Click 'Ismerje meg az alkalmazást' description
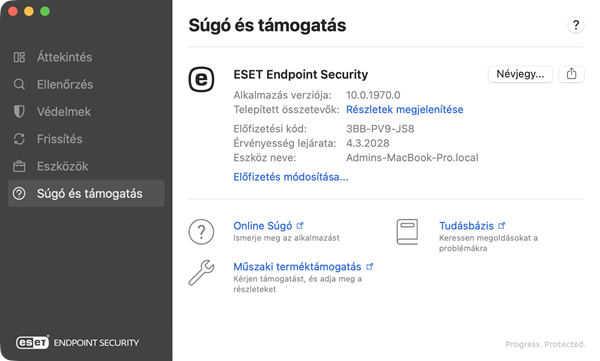 click(x=286, y=238)
